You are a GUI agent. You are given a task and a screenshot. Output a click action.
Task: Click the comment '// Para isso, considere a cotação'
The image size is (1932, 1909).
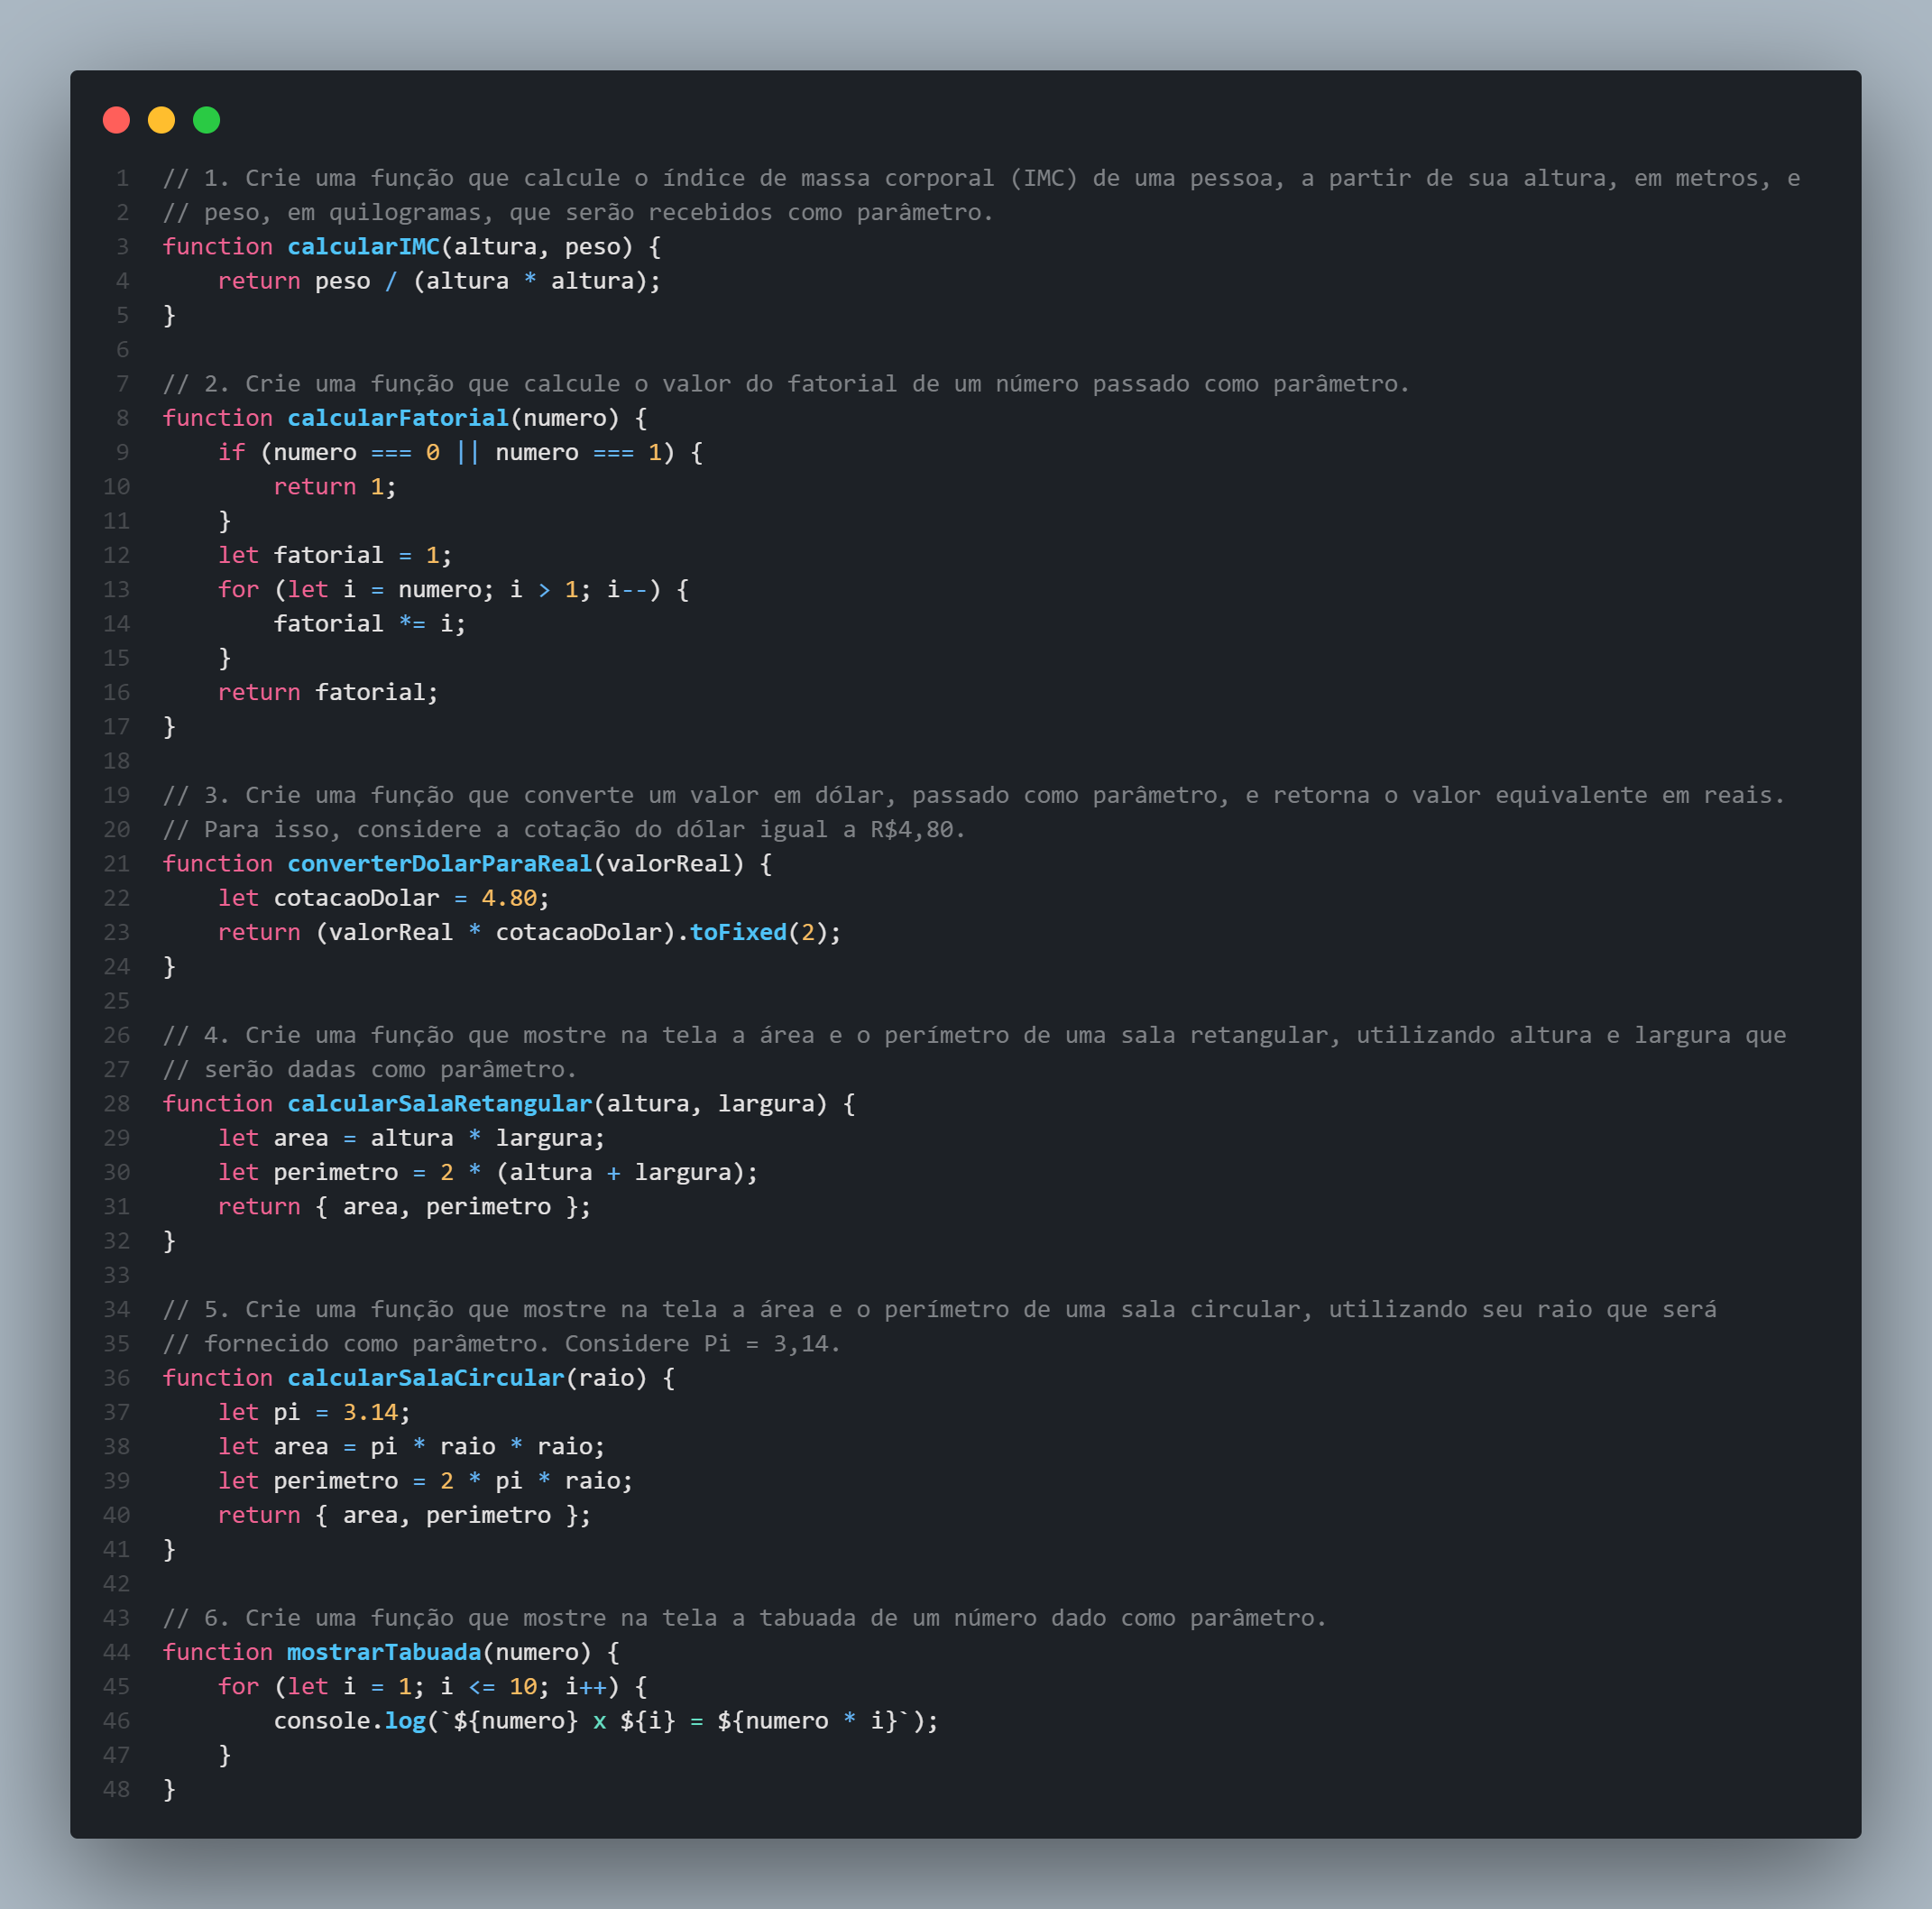pyautogui.click(x=564, y=830)
